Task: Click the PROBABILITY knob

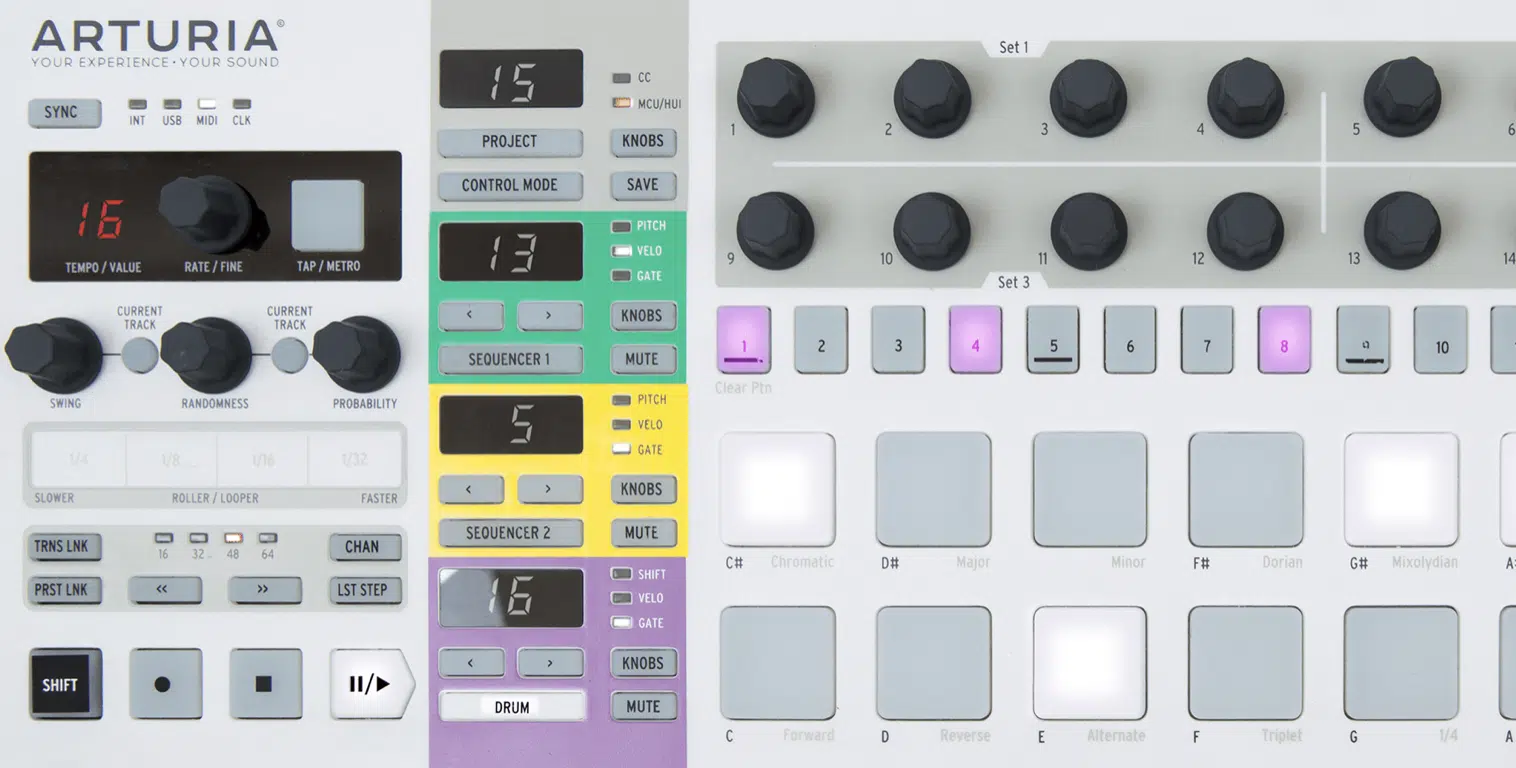Action: click(357, 354)
